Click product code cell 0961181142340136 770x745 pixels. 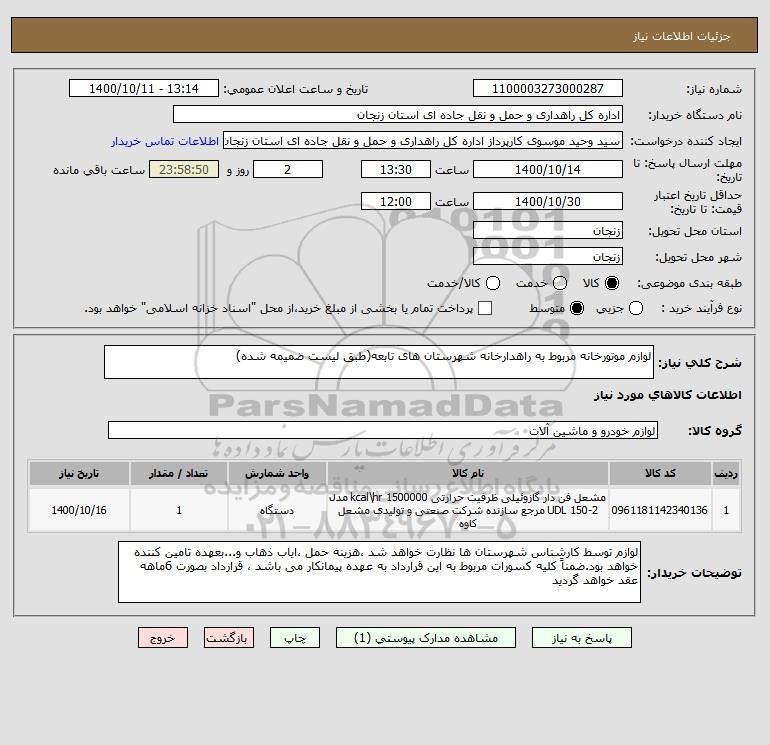tap(660, 510)
